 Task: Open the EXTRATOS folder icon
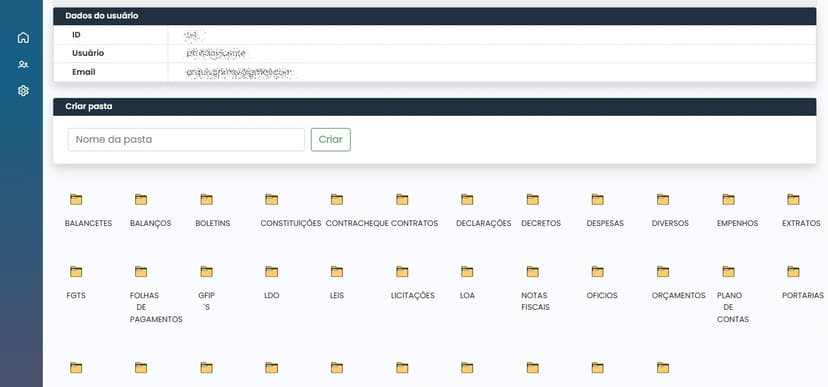click(x=794, y=200)
